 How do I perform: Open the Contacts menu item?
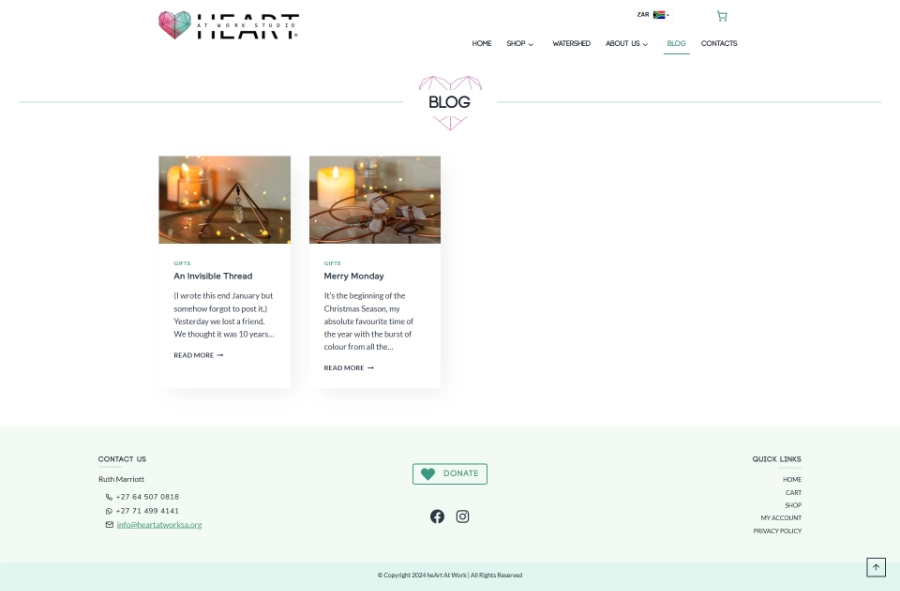coord(719,44)
